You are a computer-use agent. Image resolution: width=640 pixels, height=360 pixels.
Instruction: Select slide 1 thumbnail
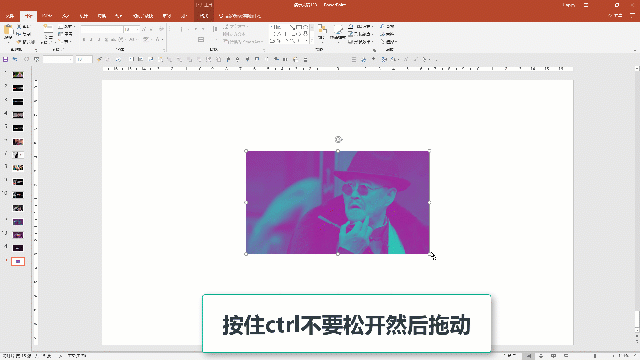click(x=18, y=75)
